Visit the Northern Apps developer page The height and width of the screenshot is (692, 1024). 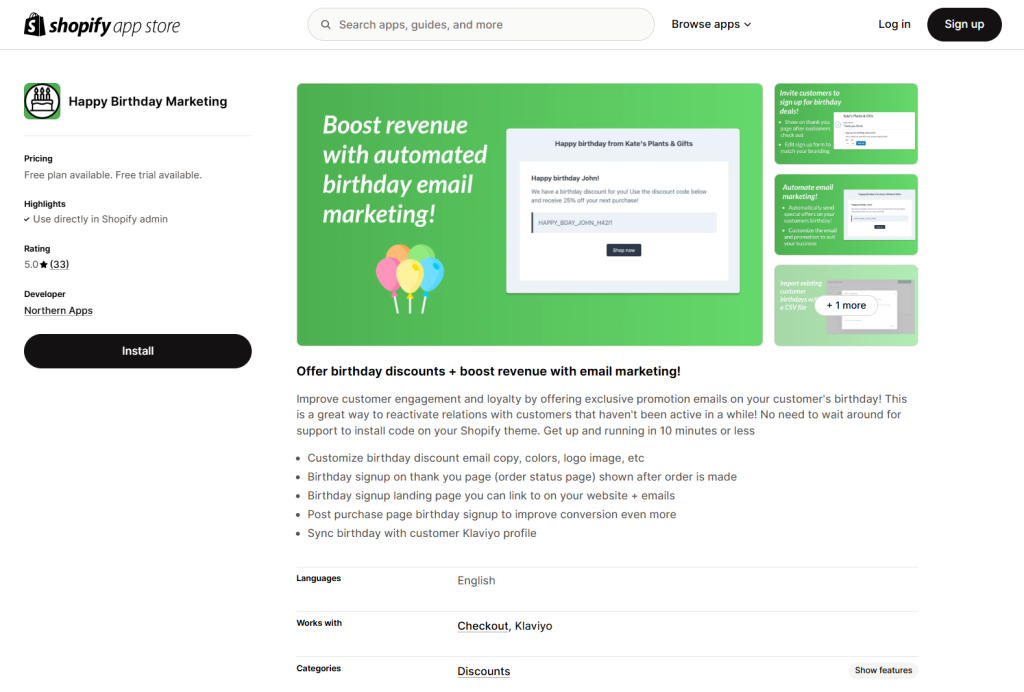tap(58, 311)
